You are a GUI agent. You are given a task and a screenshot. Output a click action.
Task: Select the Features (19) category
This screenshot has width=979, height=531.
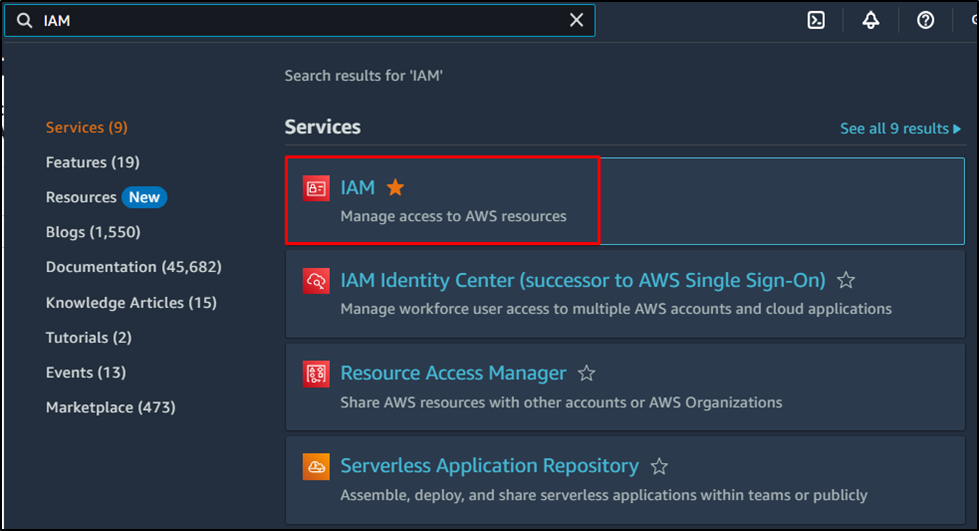(x=92, y=162)
